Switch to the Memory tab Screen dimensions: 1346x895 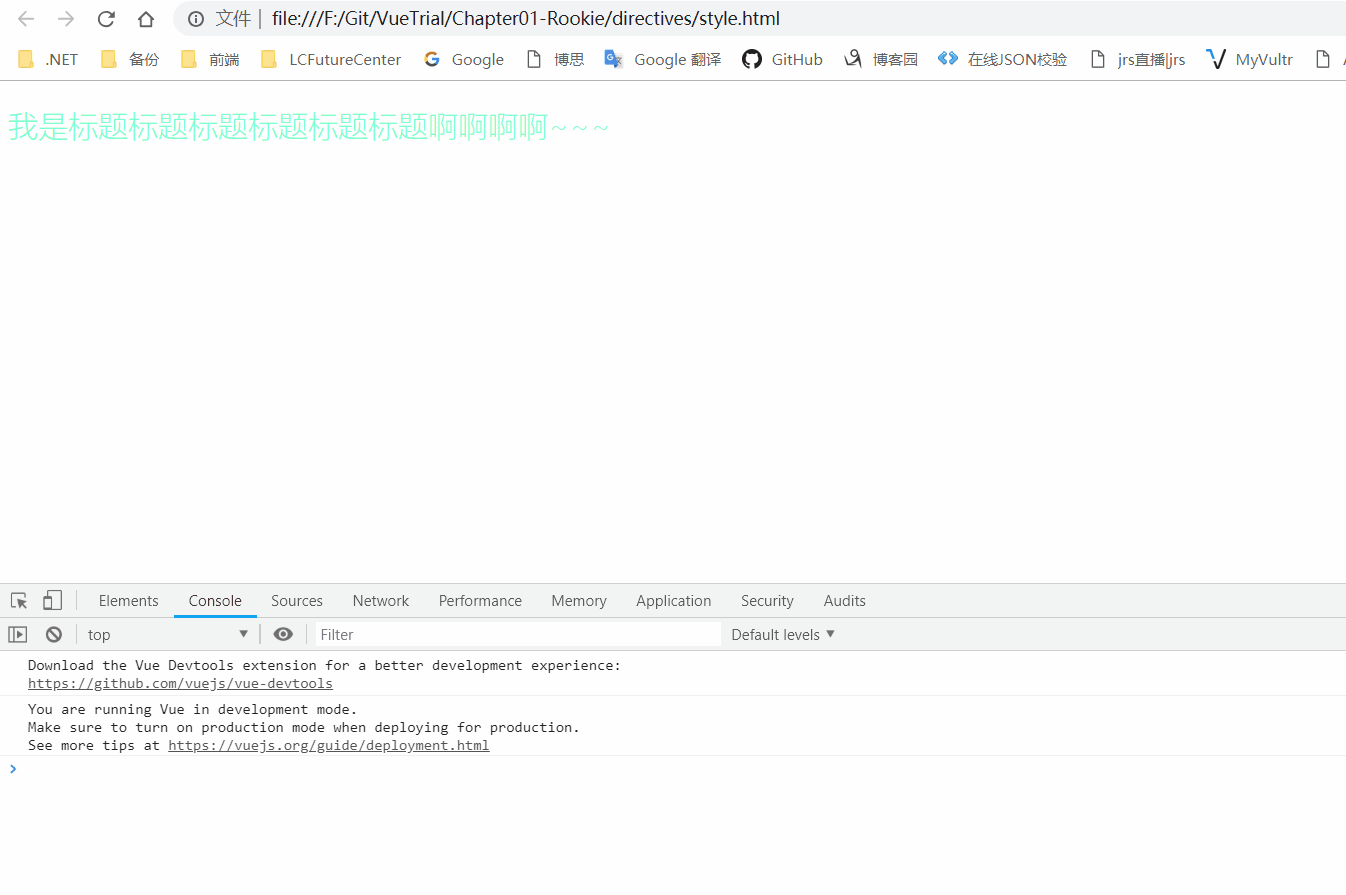[x=579, y=601]
